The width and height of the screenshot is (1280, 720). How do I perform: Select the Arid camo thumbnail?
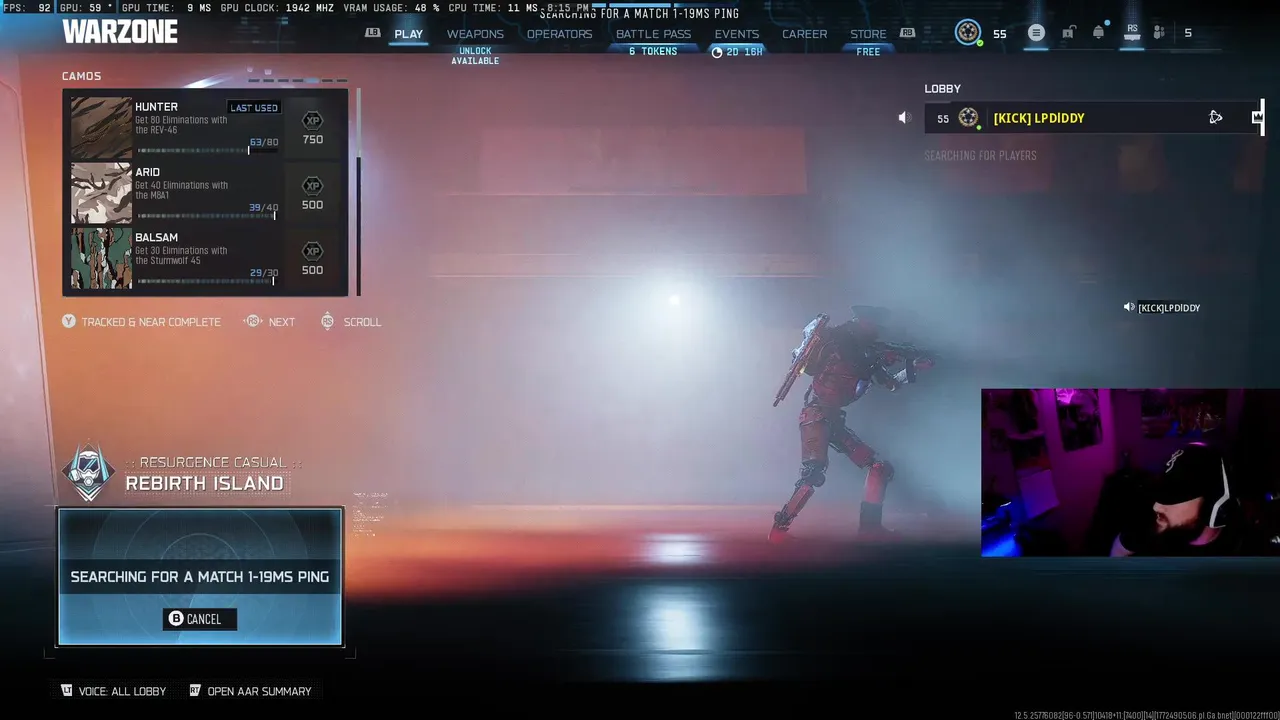(101, 193)
